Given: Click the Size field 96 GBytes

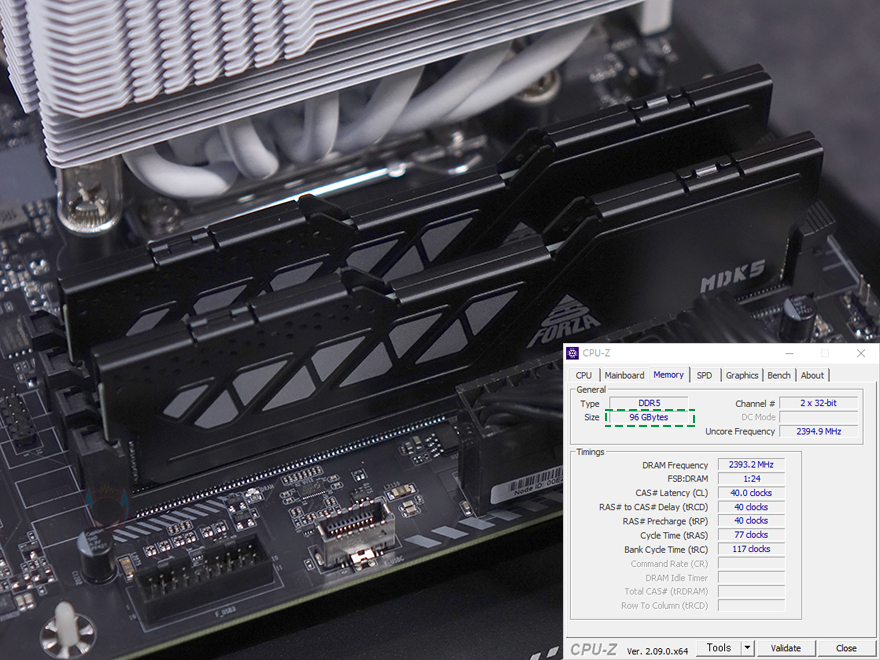Looking at the screenshot, I should [649, 417].
